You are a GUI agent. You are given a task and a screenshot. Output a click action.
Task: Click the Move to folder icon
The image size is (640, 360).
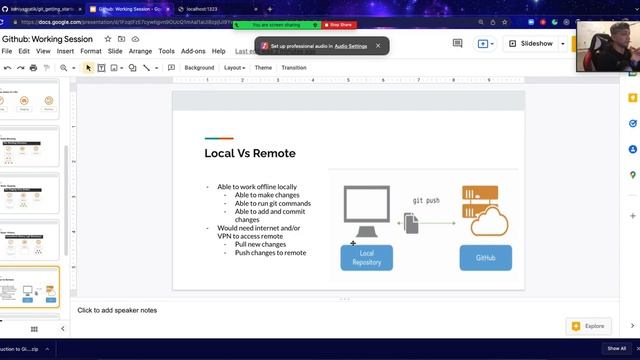(122, 39)
